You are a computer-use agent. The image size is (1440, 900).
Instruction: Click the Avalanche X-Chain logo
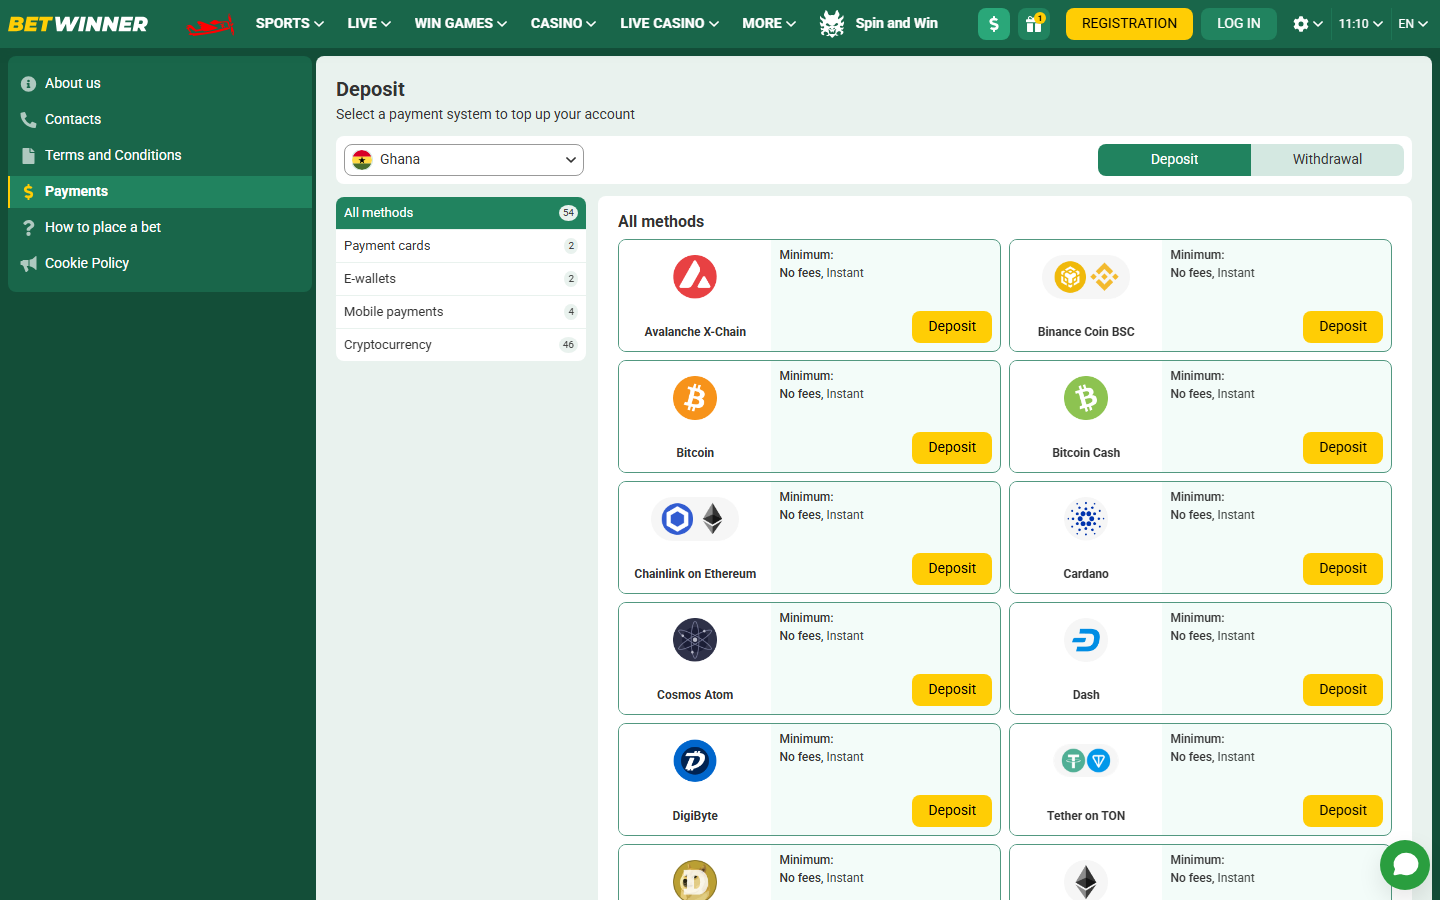pyautogui.click(x=695, y=277)
